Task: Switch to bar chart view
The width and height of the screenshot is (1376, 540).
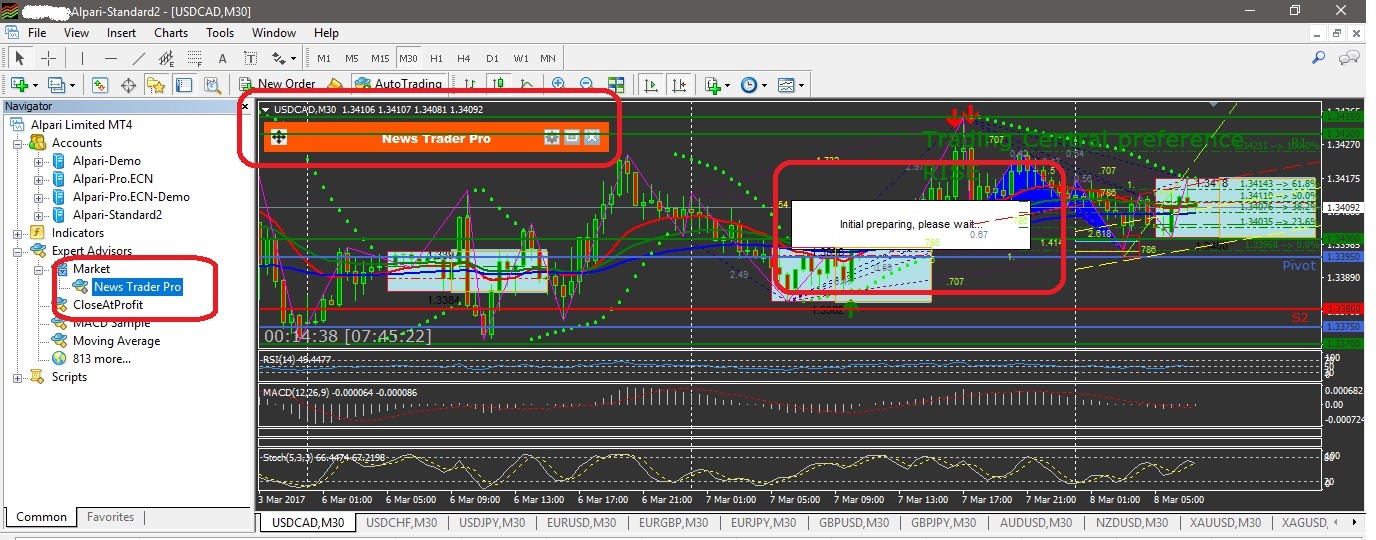Action: click(469, 85)
